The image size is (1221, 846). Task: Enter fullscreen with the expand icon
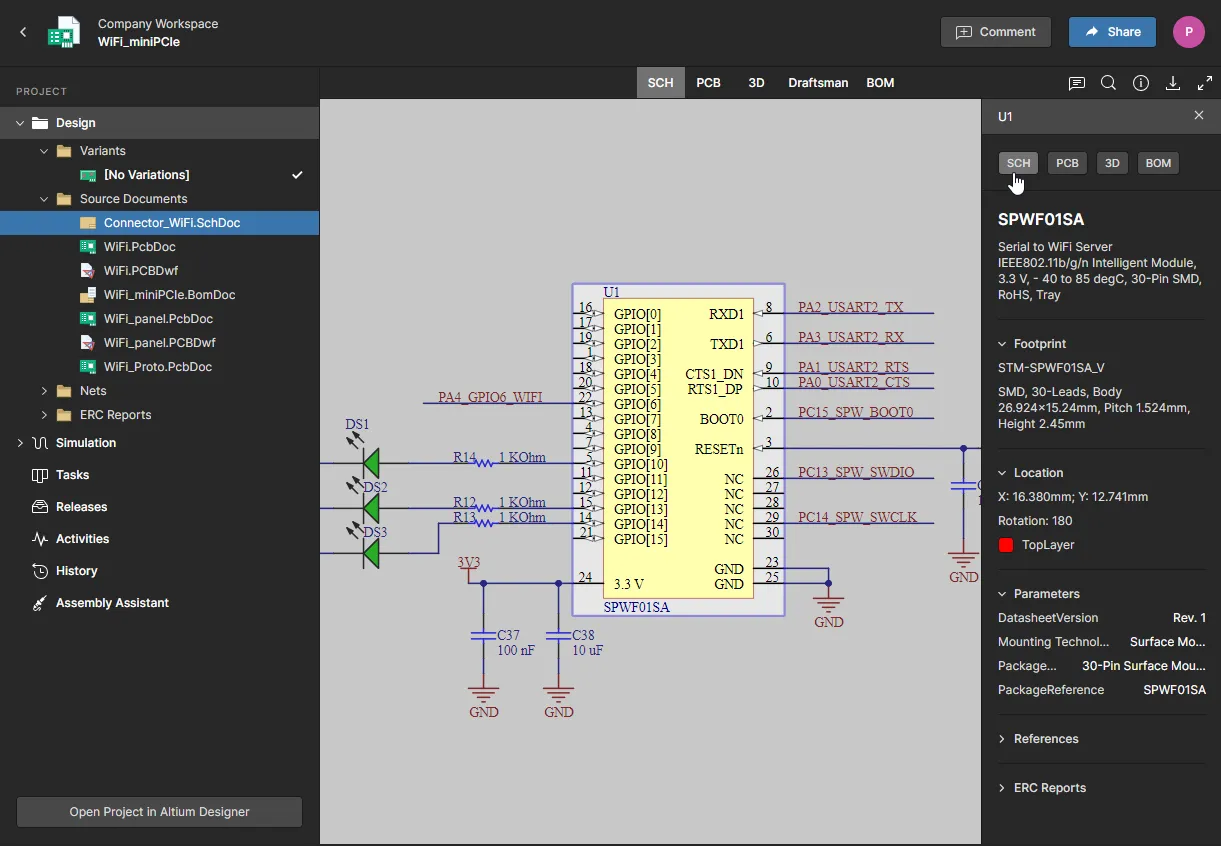1205,83
